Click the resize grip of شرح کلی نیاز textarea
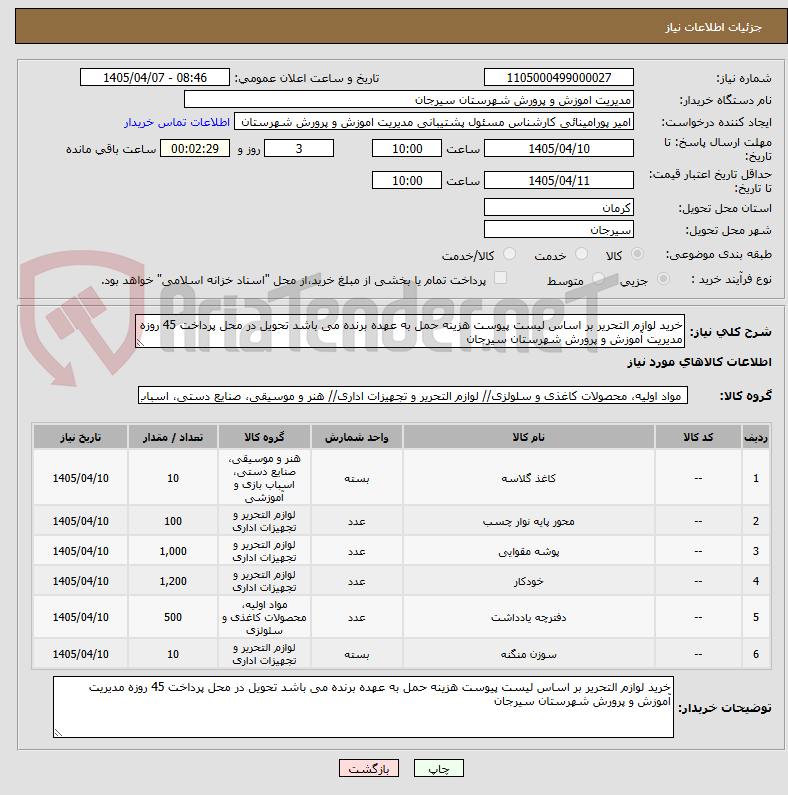Screen dimensions: 788x795 point(140,343)
